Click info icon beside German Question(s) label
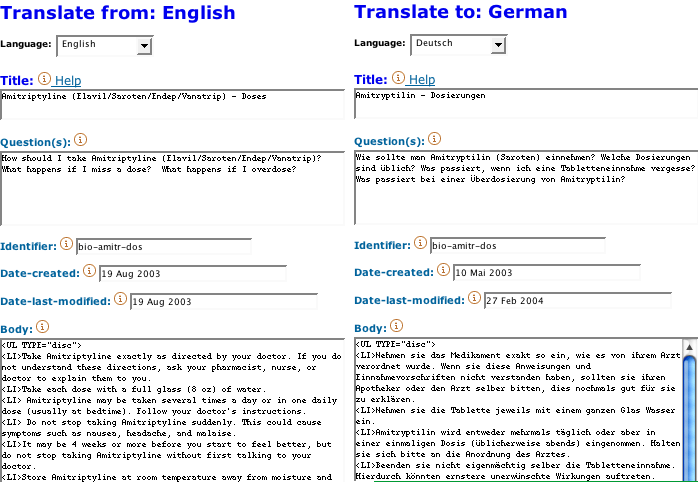698x482 pixels. [434, 139]
